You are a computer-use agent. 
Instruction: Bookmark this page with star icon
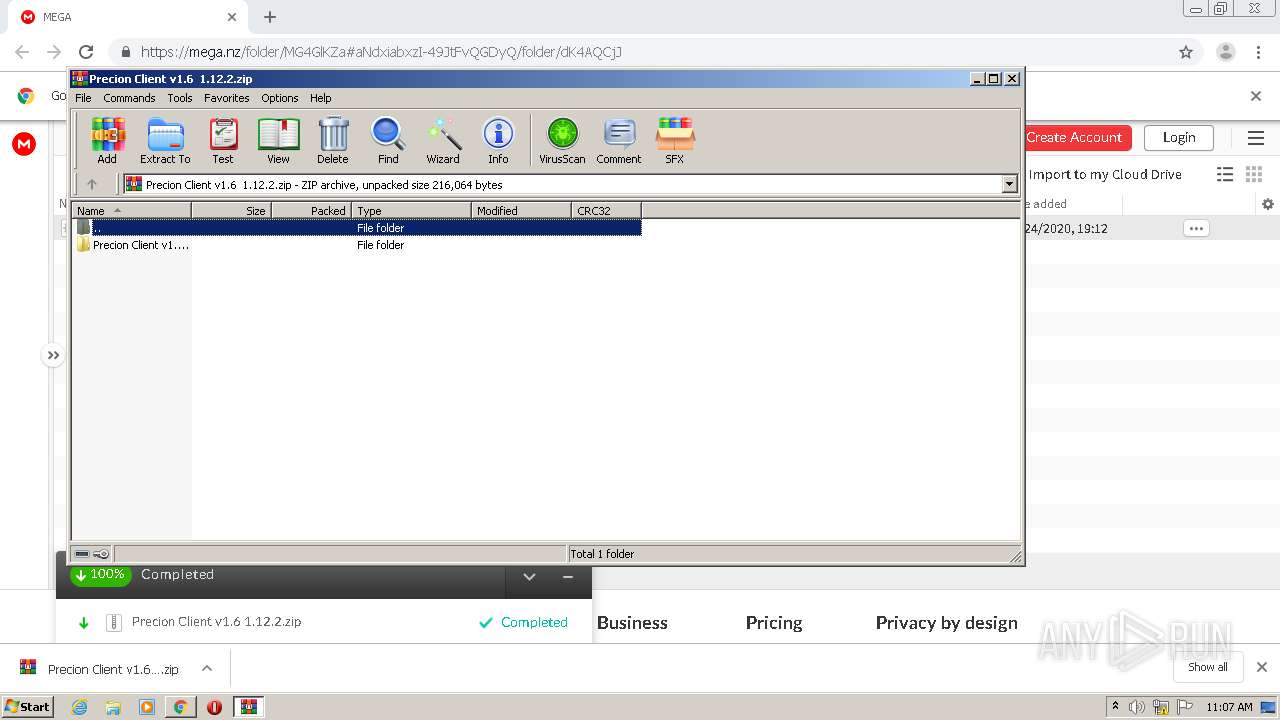click(x=1186, y=52)
